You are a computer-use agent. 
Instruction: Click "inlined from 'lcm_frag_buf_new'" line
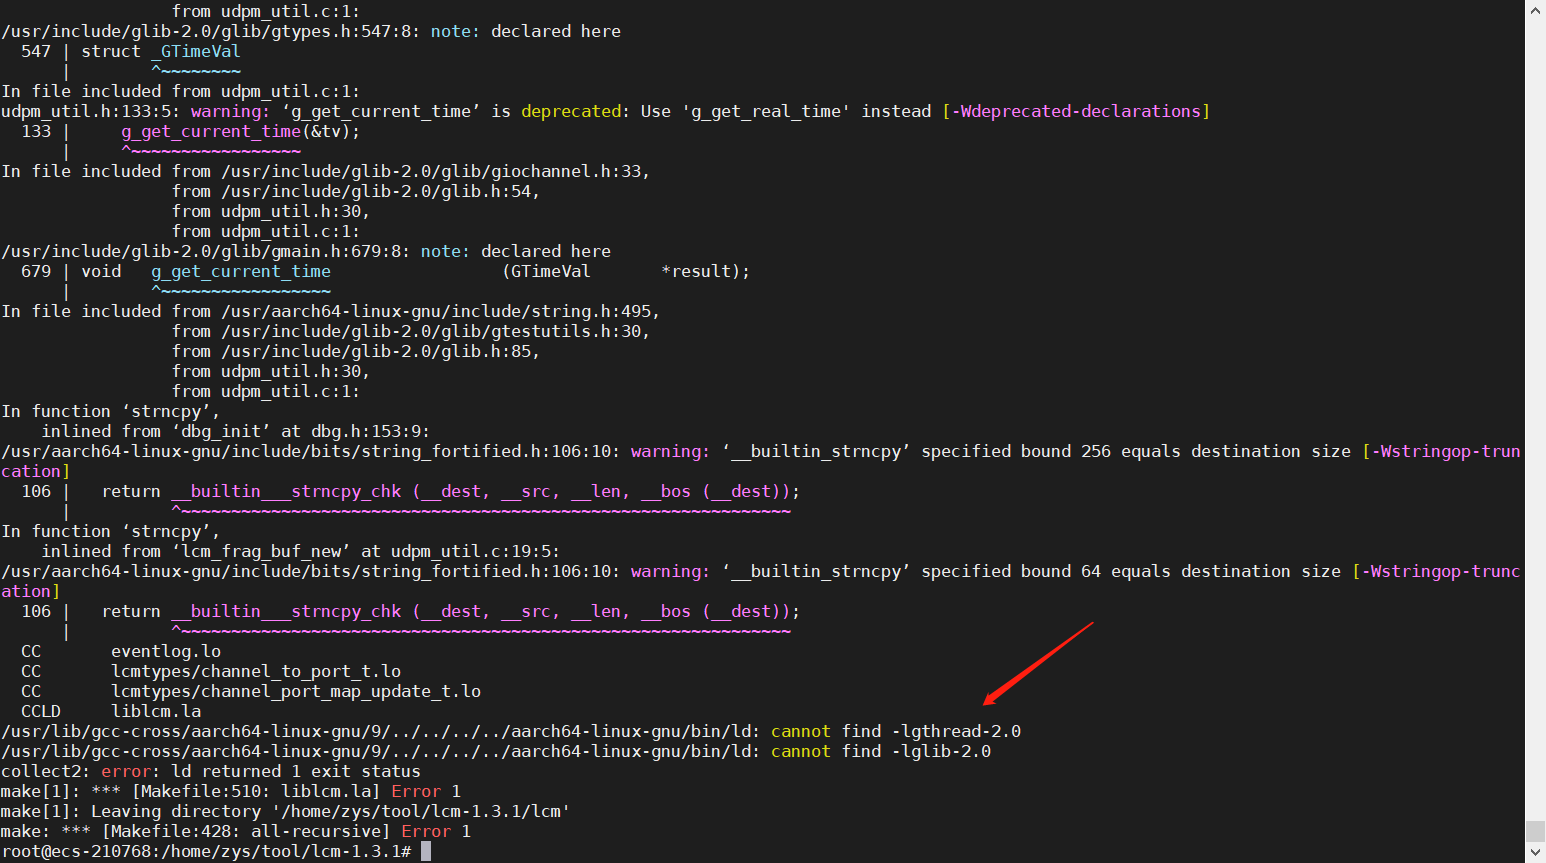(301, 551)
